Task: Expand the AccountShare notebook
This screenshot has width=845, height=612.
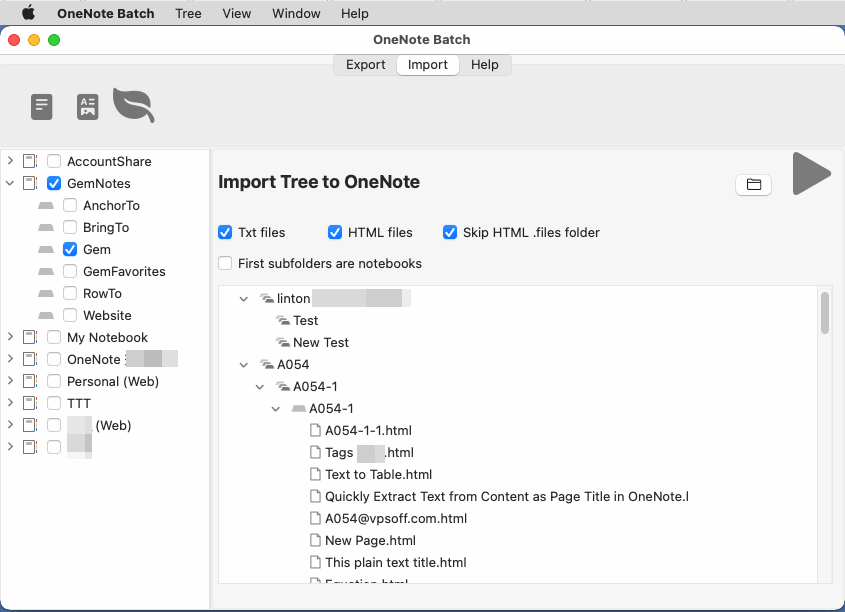Action: click(x=10, y=161)
